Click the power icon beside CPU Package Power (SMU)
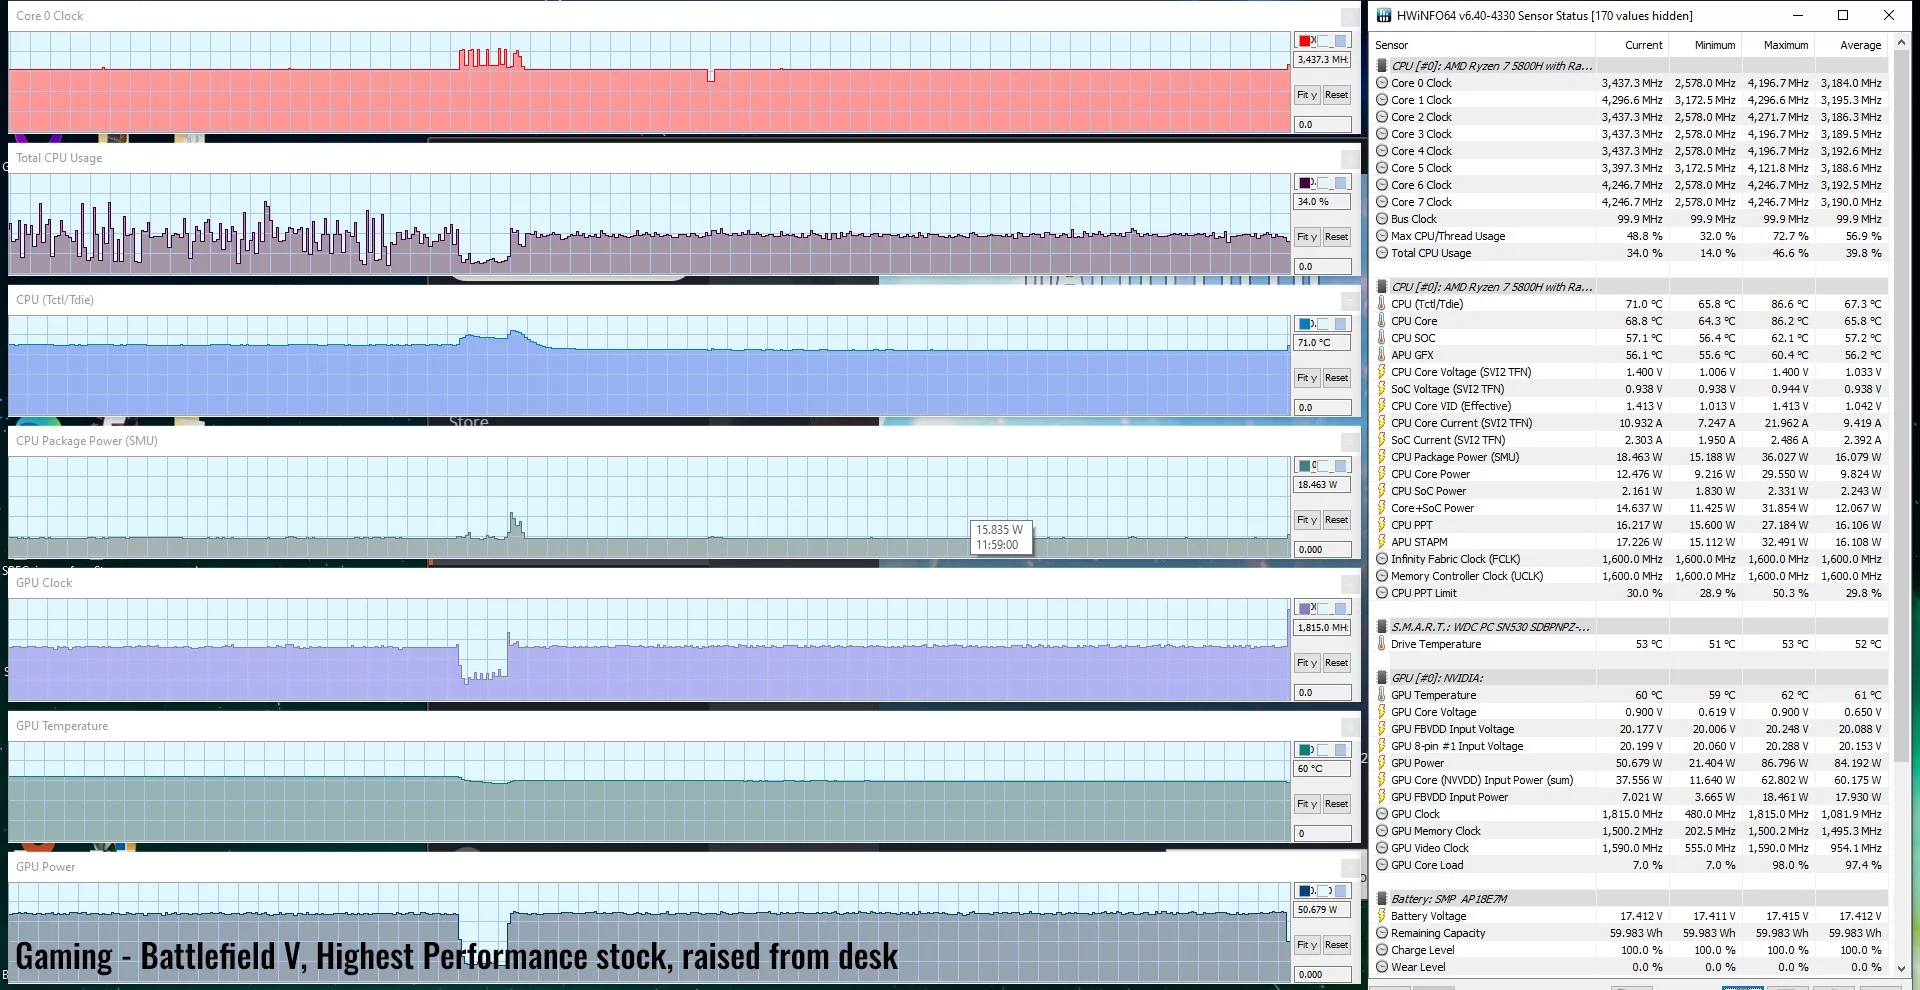 pos(1381,457)
